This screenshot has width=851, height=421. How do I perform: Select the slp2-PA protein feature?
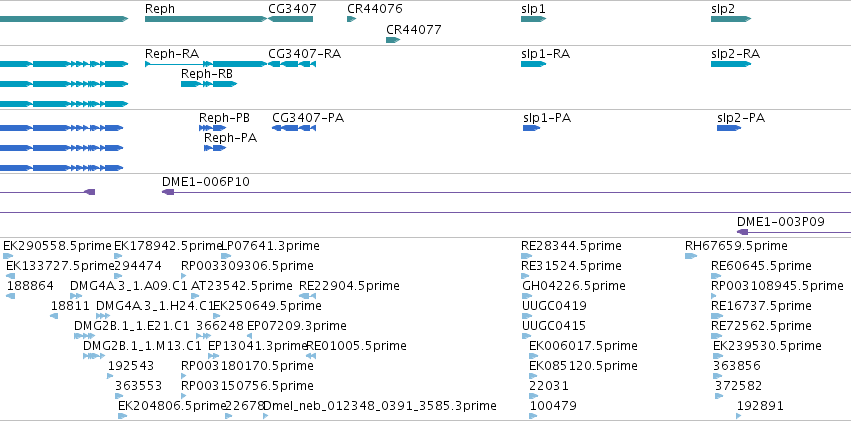point(729,128)
